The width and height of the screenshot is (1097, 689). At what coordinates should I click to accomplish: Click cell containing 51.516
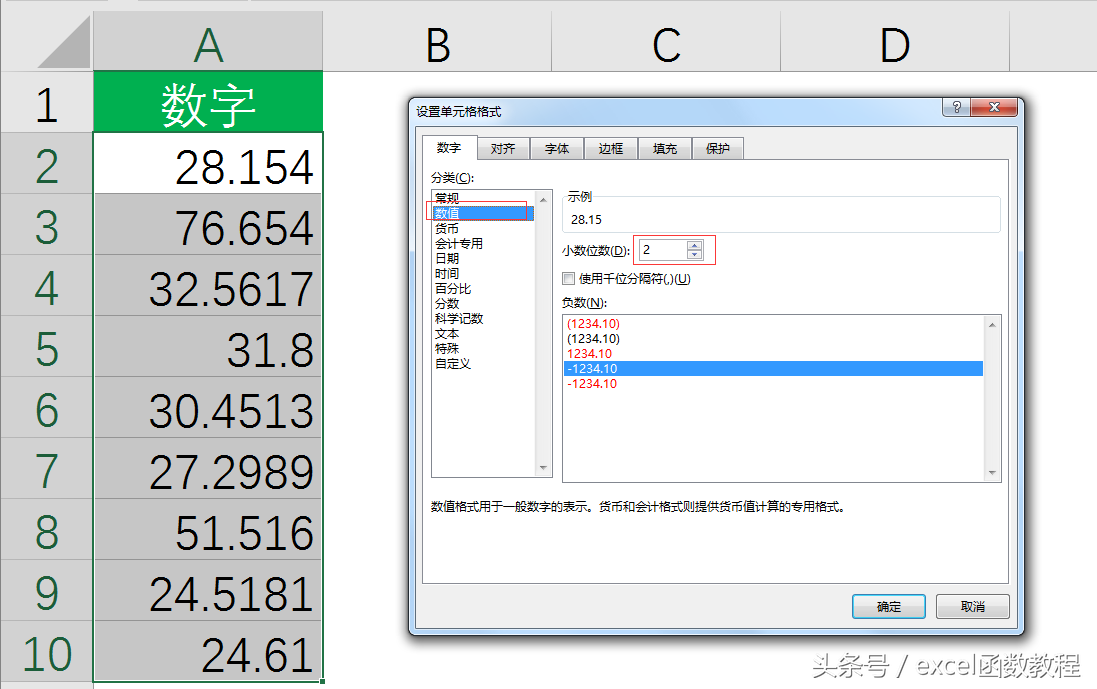(x=208, y=530)
